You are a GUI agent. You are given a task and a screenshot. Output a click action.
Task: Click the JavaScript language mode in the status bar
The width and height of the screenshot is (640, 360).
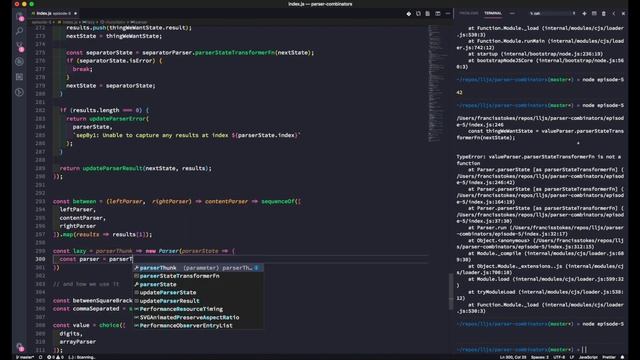(x=588, y=357)
